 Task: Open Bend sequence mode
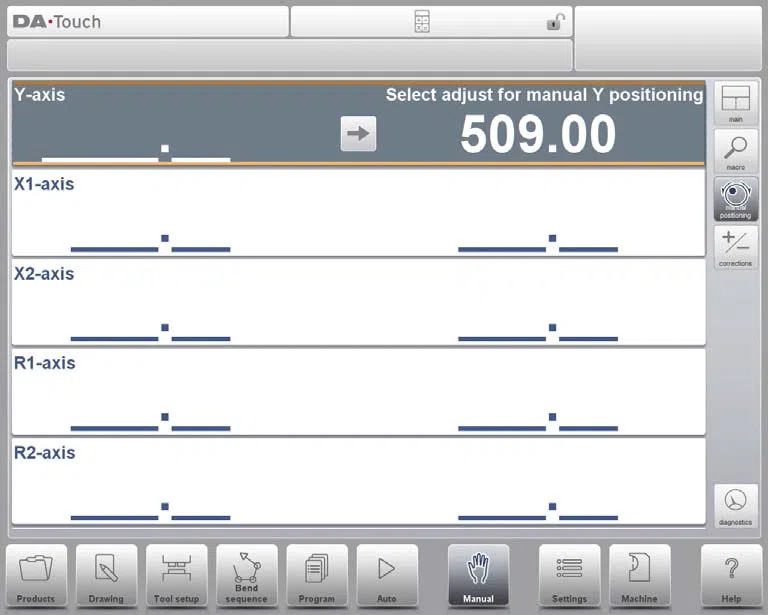(x=247, y=576)
